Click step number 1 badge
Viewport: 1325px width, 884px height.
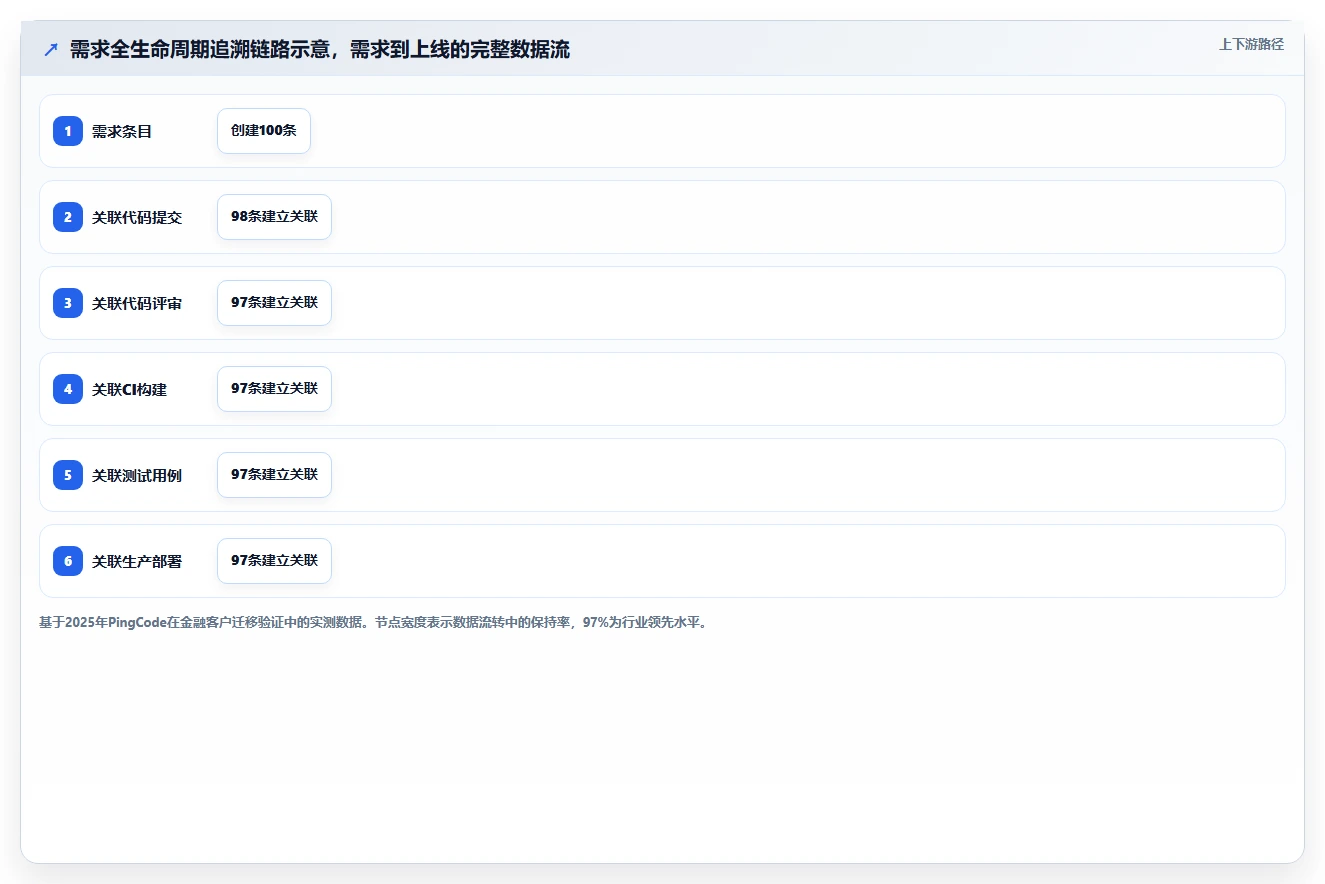click(x=68, y=131)
